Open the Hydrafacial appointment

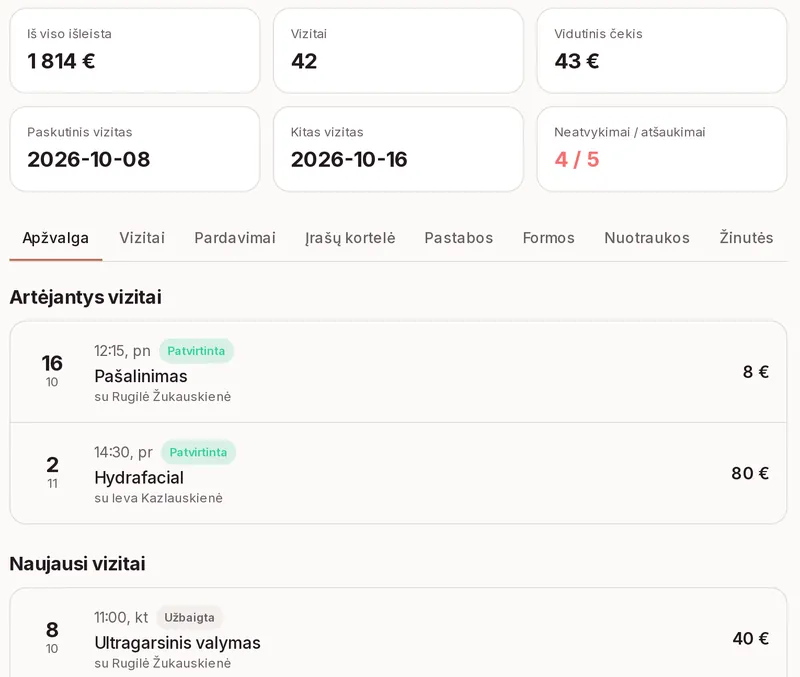tap(398, 473)
